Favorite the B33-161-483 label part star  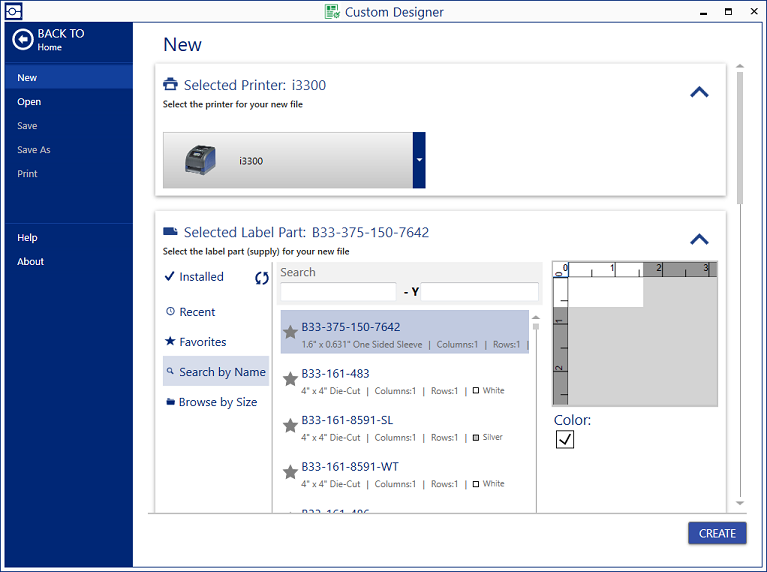[x=290, y=379]
